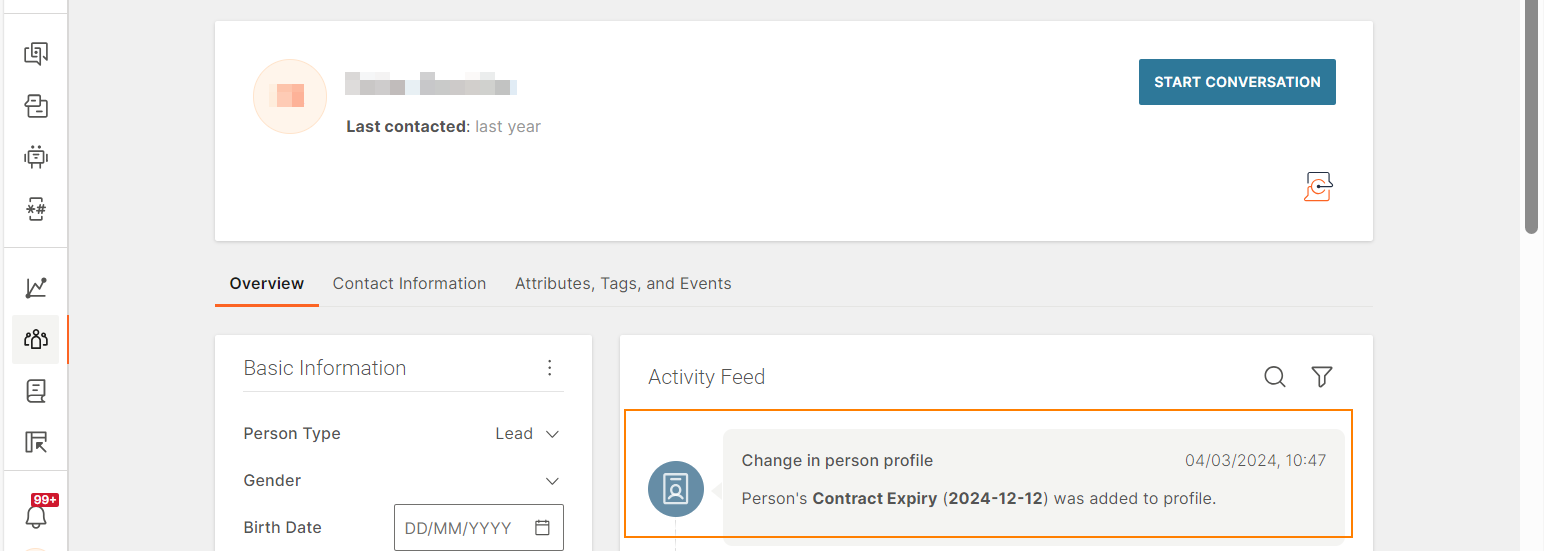Search the Activity Feed with the magnifier icon
This screenshot has height=551, width=1544.
(1275, 377)
